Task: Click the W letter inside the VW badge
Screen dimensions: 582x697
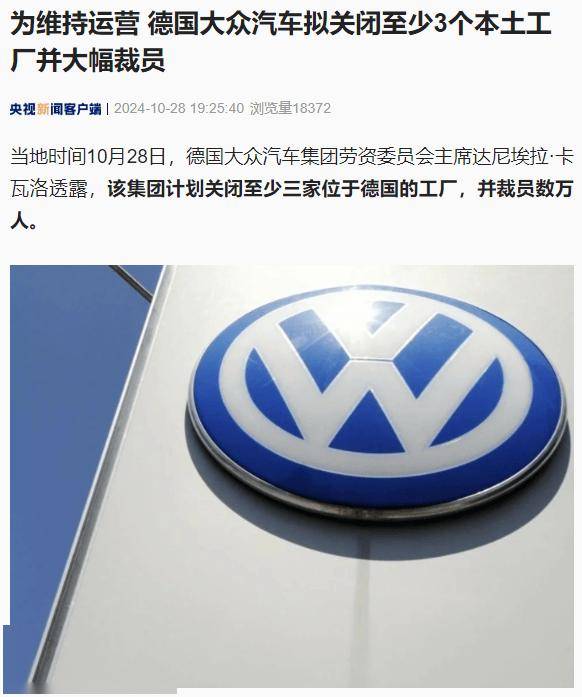Action: tap(375, 402)
